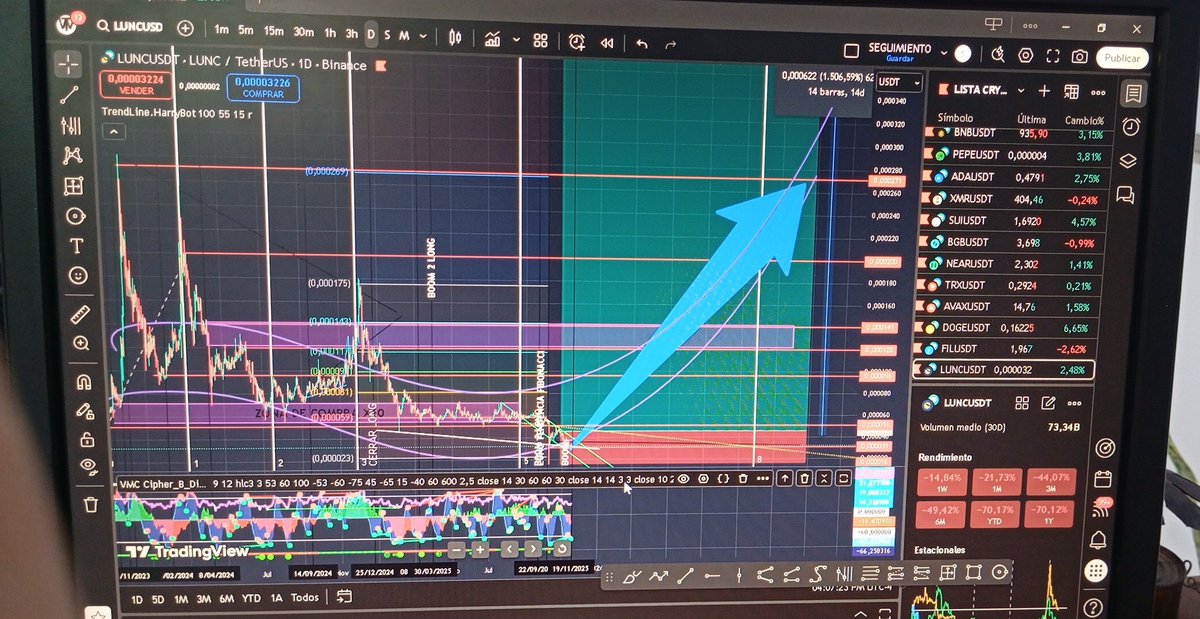Screen dimensions: 1200x619
Task: Open the help center question icon
Action: coord(1094,606)
